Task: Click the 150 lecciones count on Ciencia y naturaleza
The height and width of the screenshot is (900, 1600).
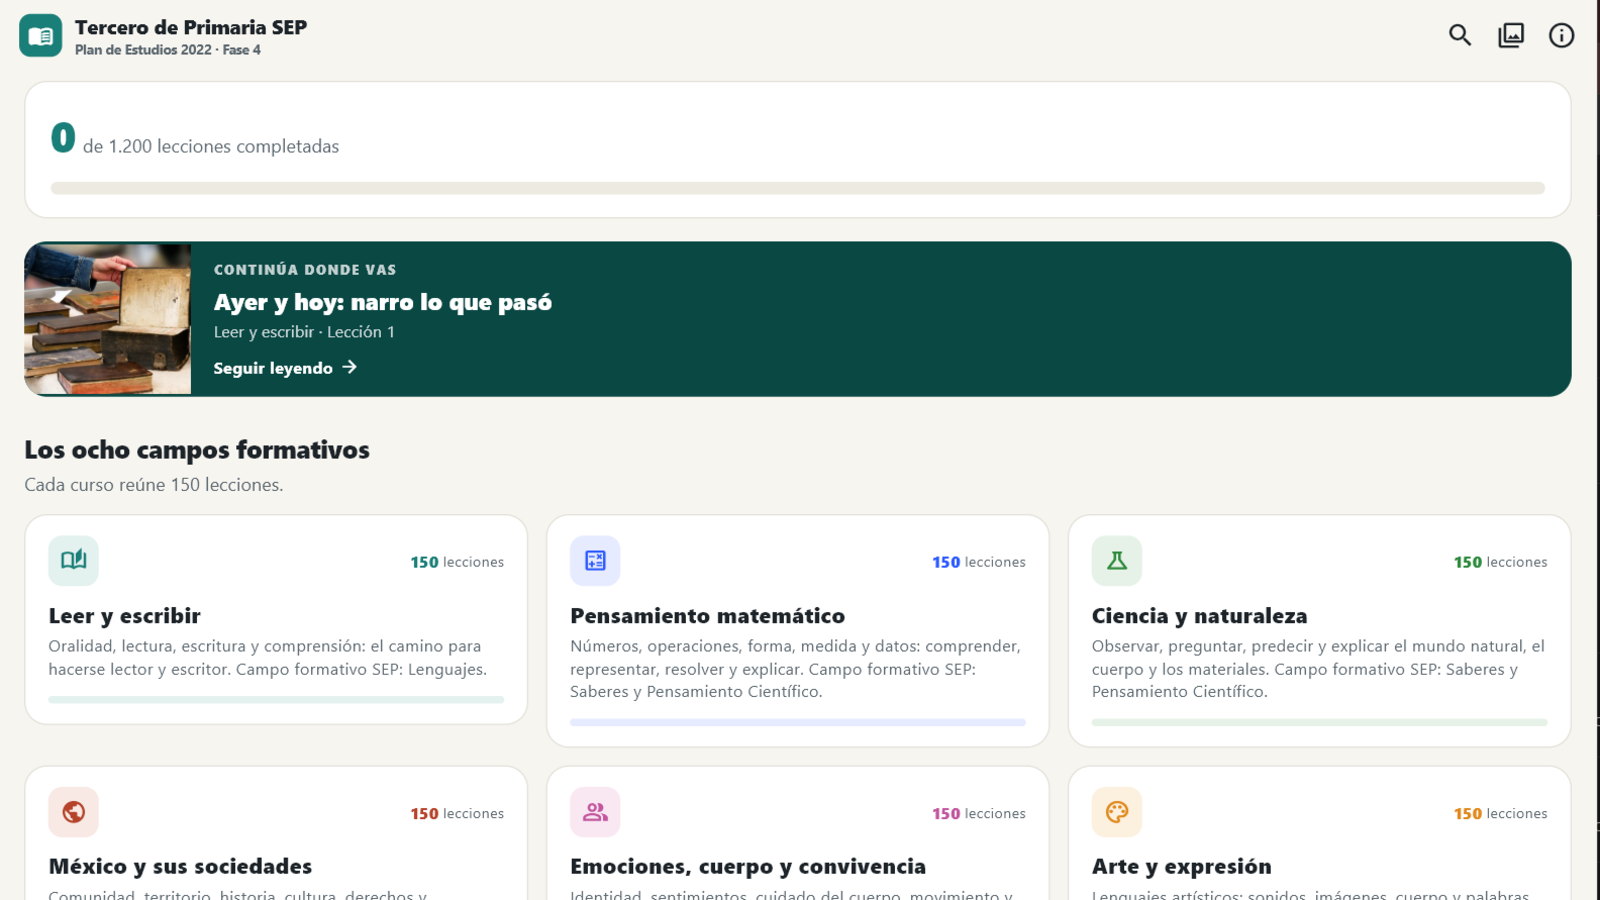Action: click(x=1501, y=562)
